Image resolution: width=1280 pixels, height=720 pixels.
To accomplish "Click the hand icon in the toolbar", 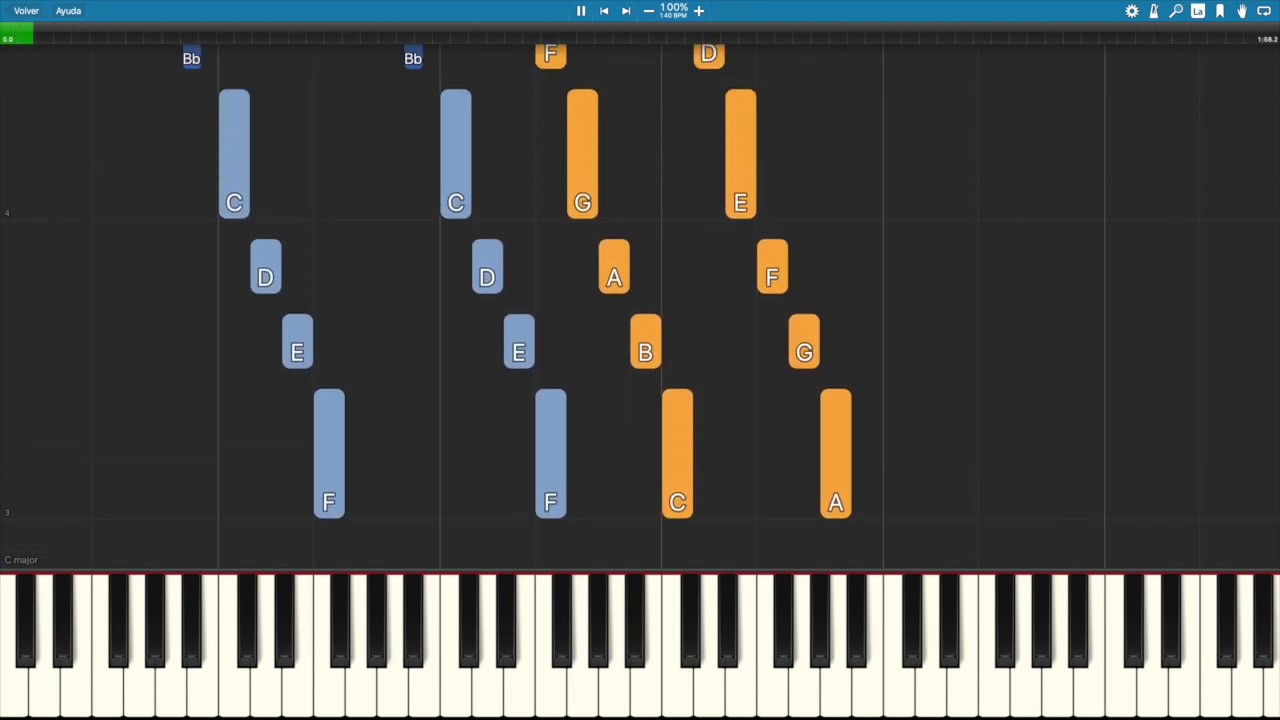I will 1242,11.
